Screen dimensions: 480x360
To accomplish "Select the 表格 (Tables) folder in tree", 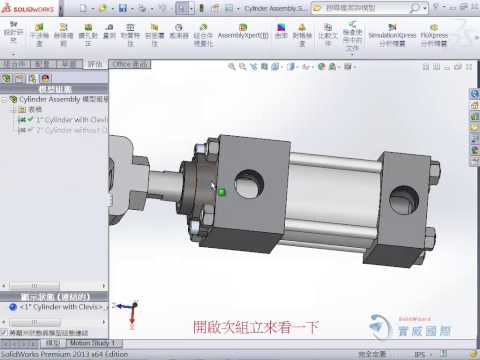I will (x=30, y=109).
